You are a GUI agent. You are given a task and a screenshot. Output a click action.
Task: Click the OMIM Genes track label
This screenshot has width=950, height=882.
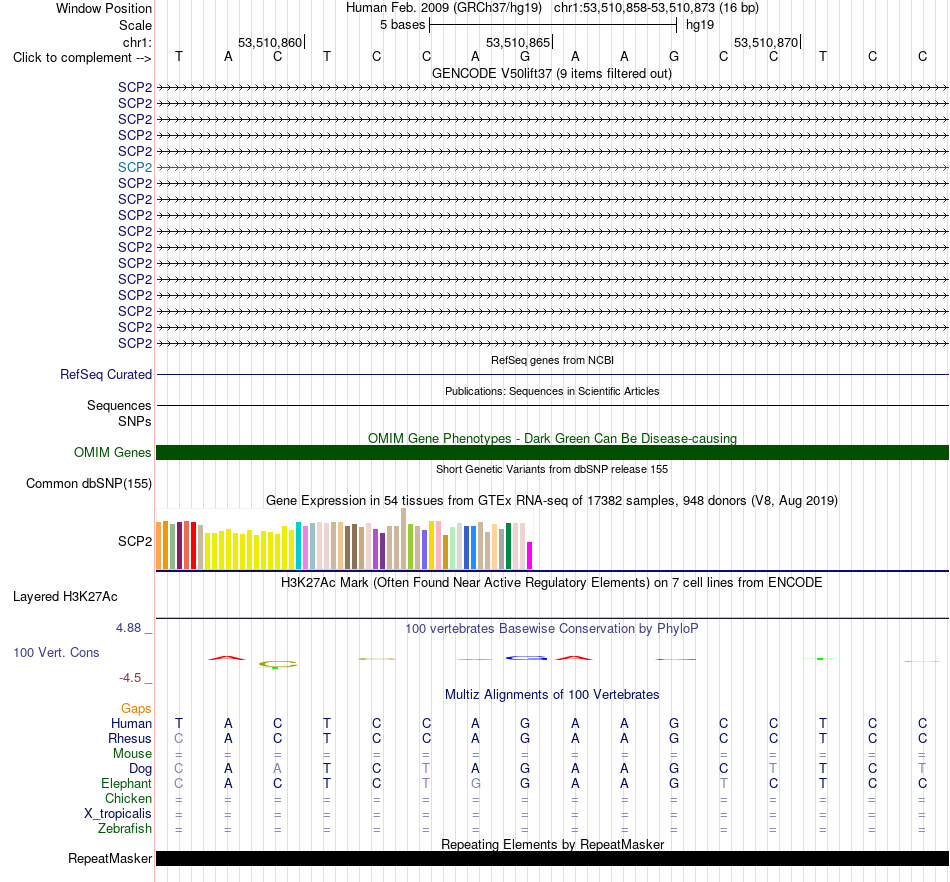pos(113,453)
